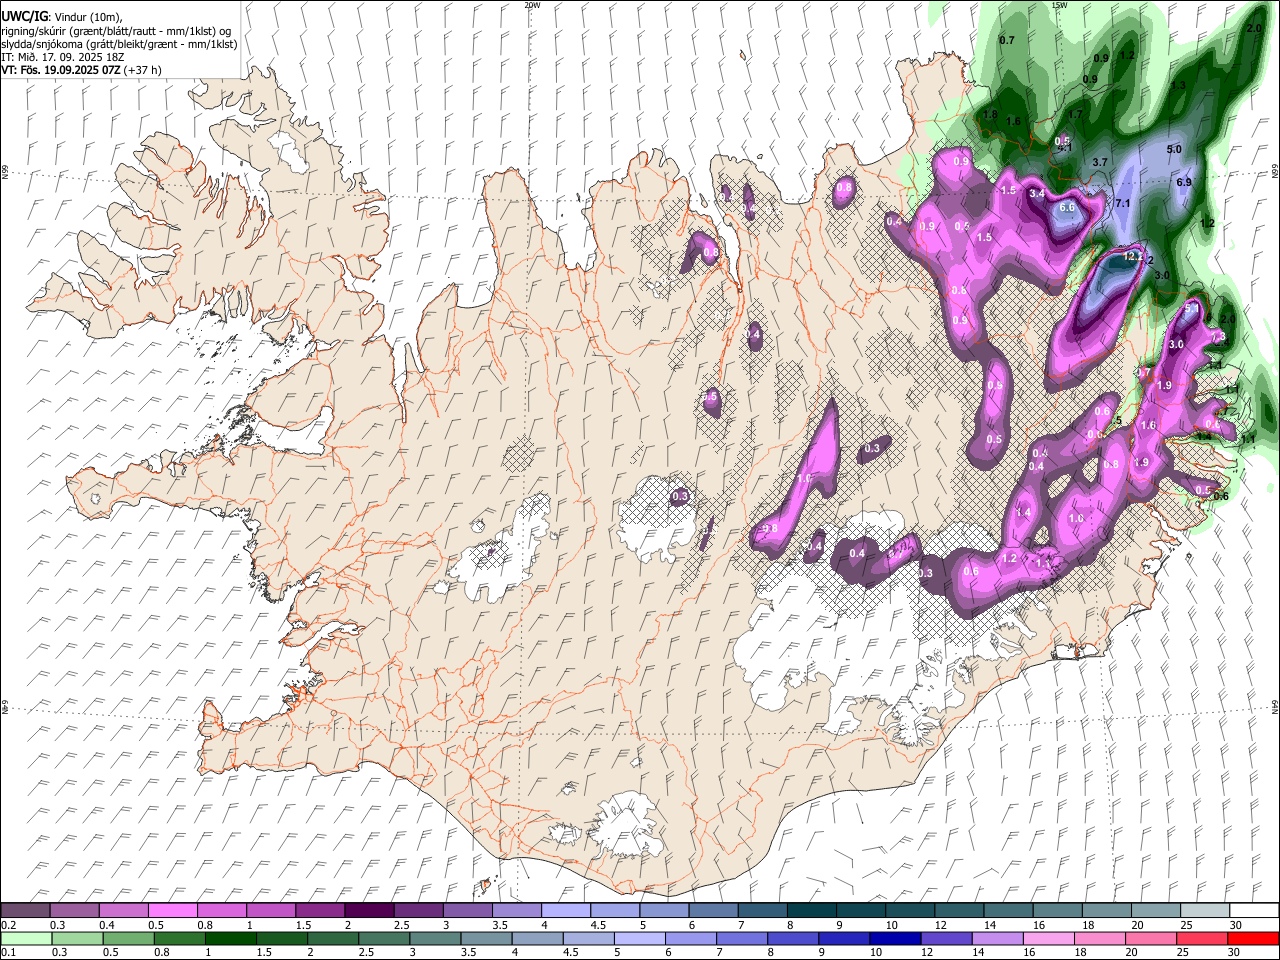The width and height of the screenshot is (1280, 960).
Task: Click the 'VT: Fös. 19.09.2025 07Z (+37 h)' line
Action: coord(81,70)
